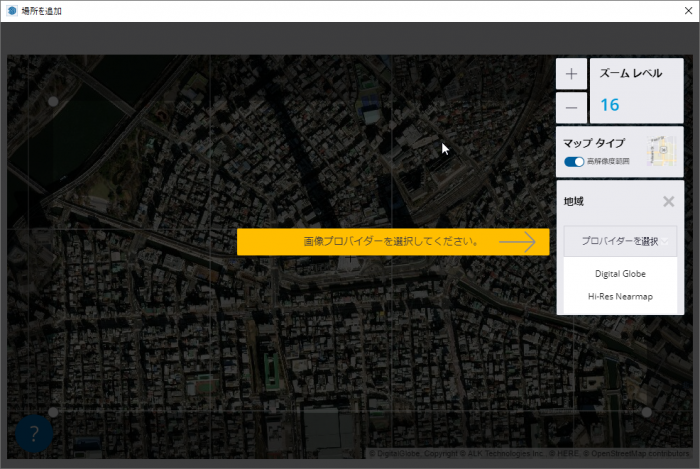This screenshot has height=469, width=700.
Task: Click the map type thumbnail
Action: pos(661,152)
